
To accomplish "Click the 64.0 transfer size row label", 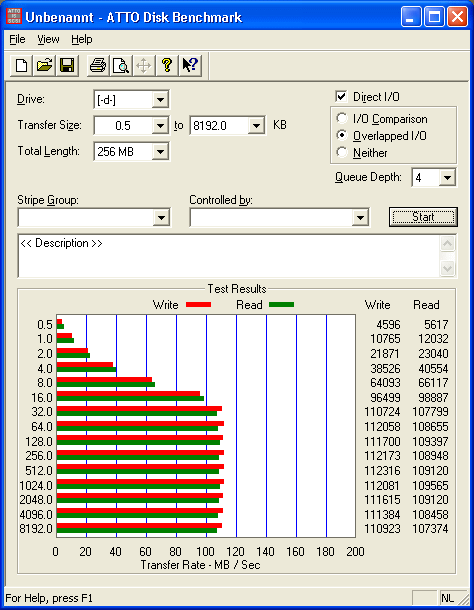I will (x=42, y=427).
